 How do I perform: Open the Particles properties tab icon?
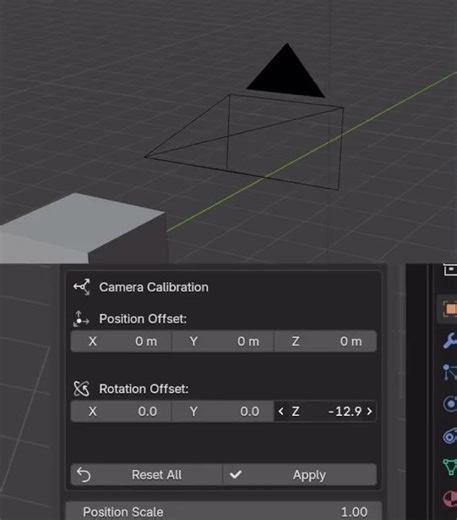[x=450, y=372]
